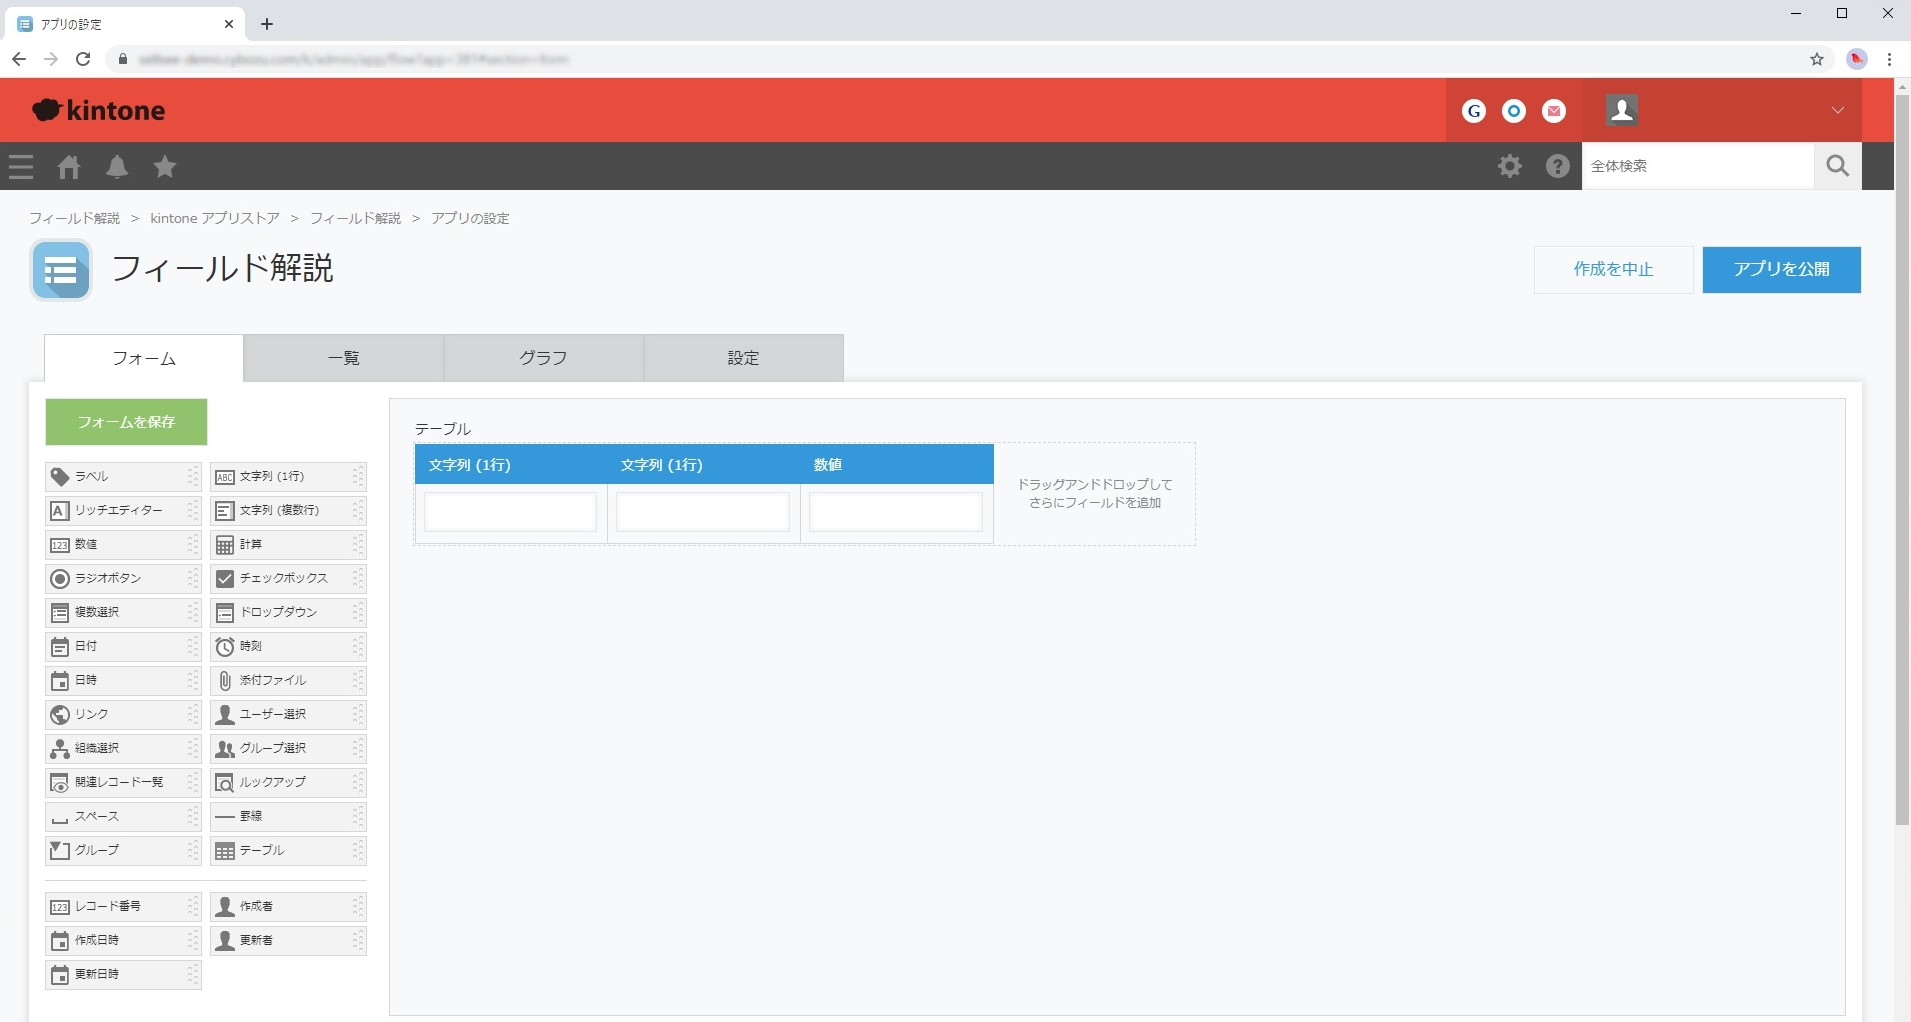Pick the 組織選択 field item
1911x1022 pixels.
pos(123,749)
